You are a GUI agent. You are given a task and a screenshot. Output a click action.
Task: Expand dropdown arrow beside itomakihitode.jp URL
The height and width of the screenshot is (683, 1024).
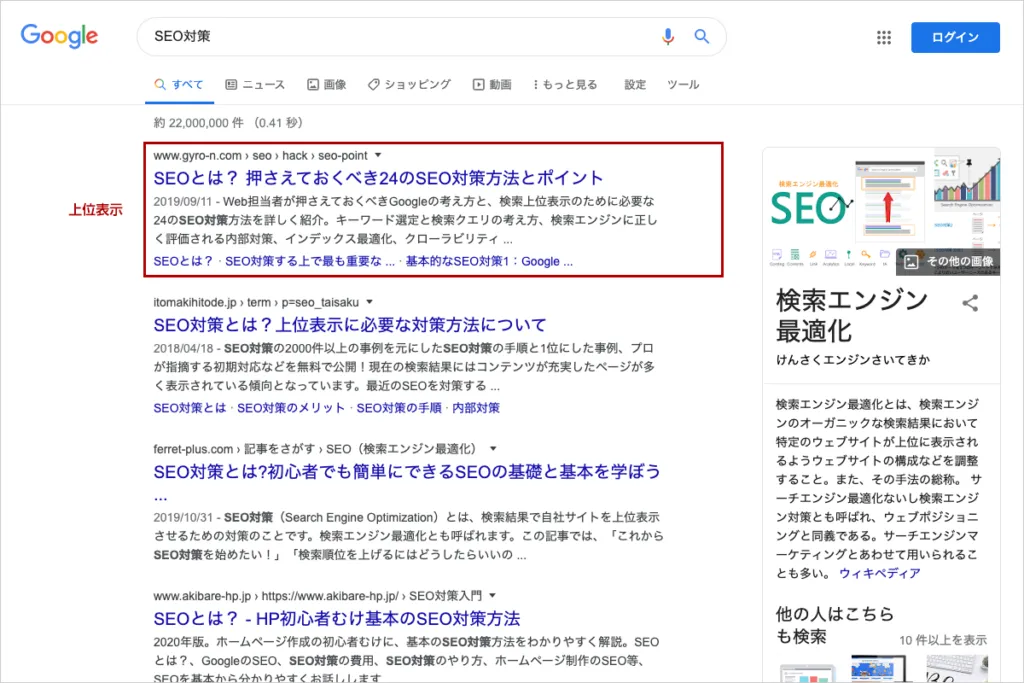[370, 302]
